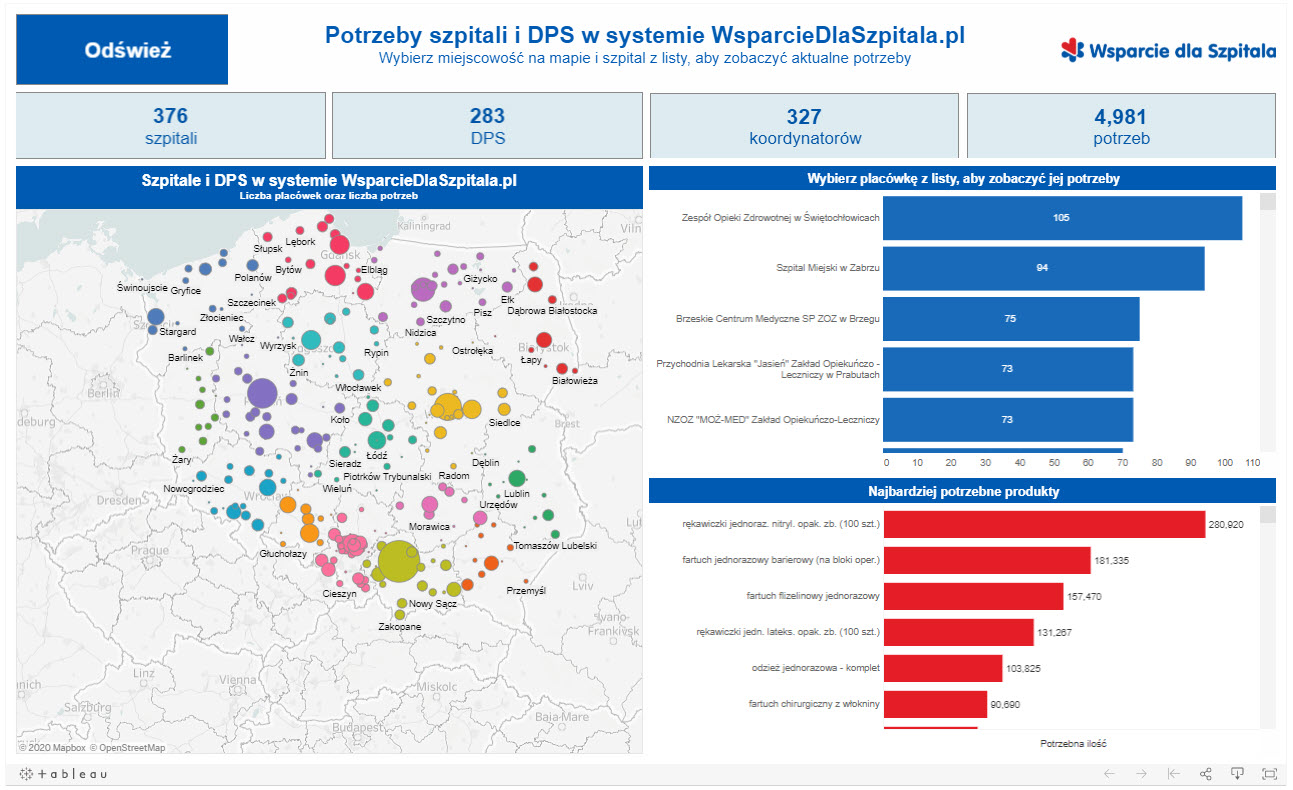Open the OpenStreetMap attribution link
The width and height of the screenshot is (1293, 790).
(127, 747)
